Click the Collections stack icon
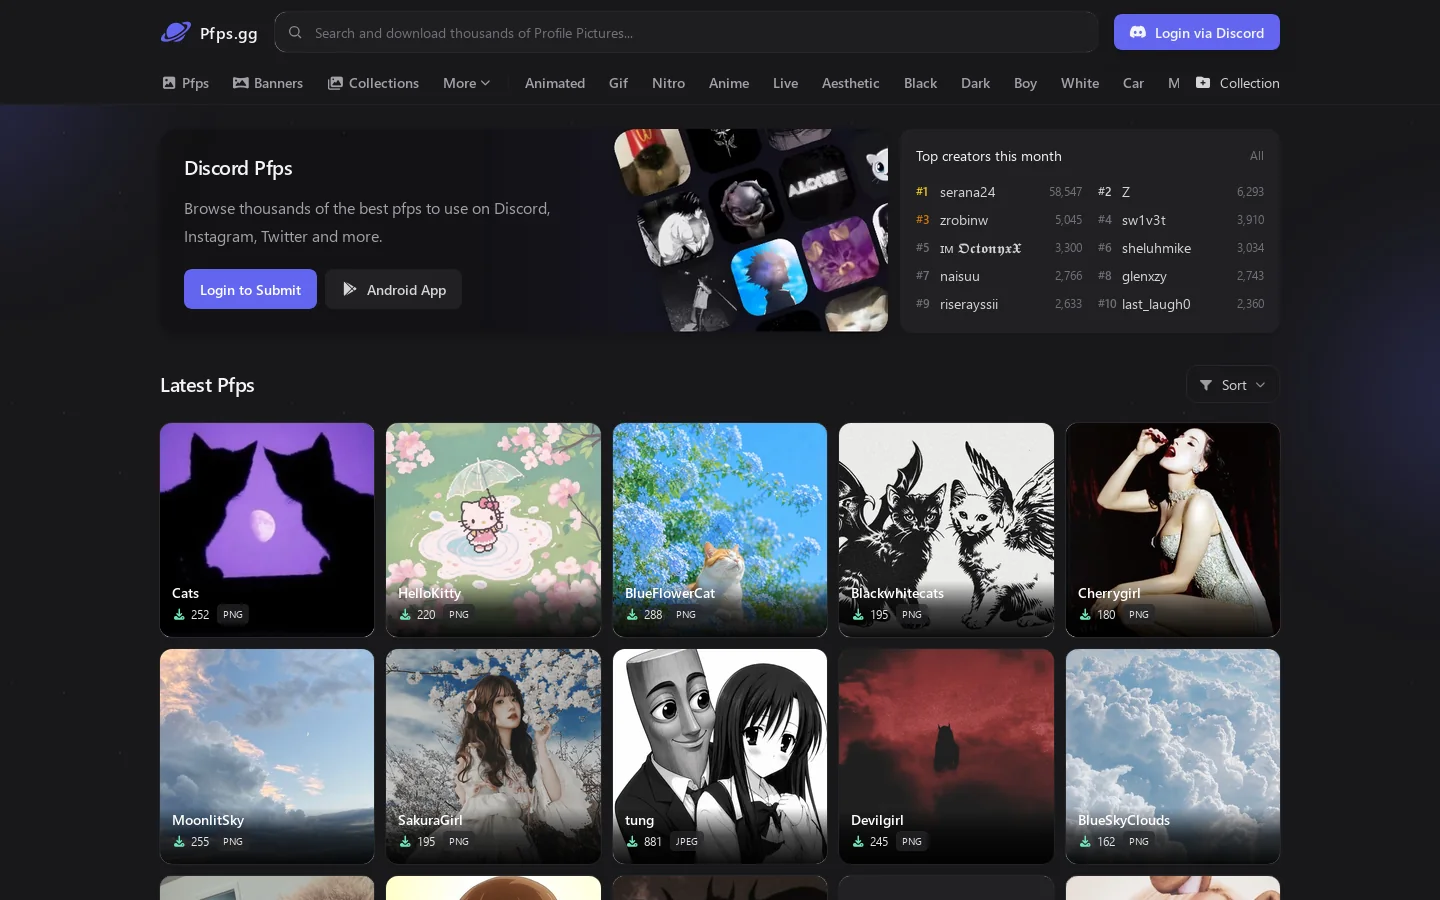The width and height of the screenshot is (1440, 900). tap(335, 83)
